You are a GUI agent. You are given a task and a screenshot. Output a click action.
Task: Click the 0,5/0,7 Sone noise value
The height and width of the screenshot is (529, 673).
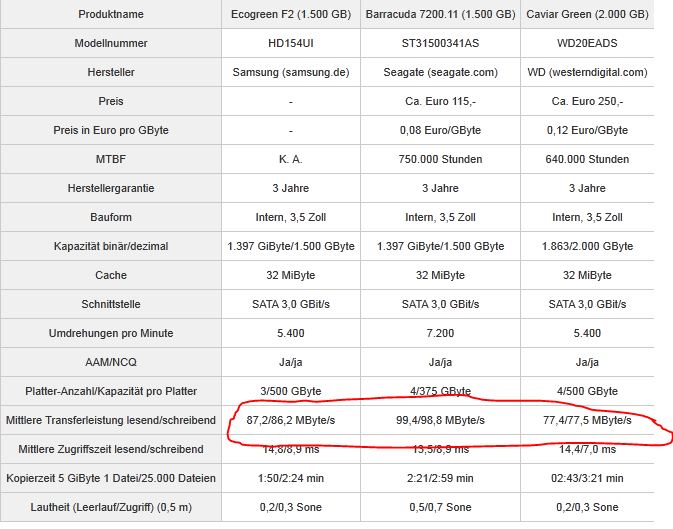coord(439,507)
